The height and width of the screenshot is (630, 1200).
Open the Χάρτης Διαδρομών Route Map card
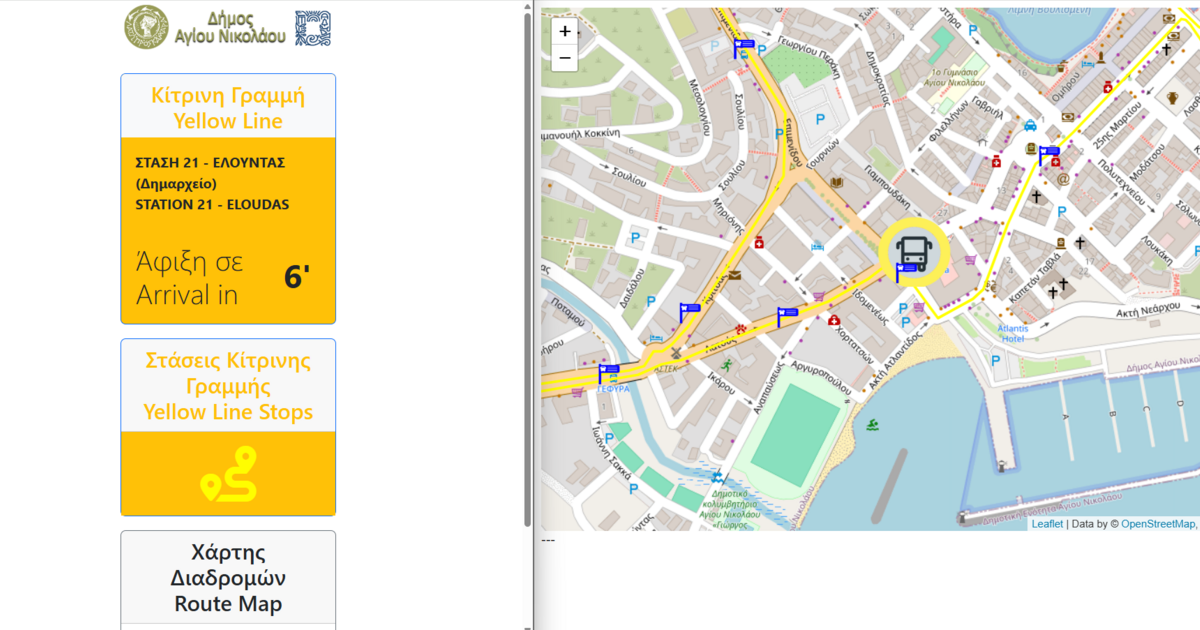228,578
